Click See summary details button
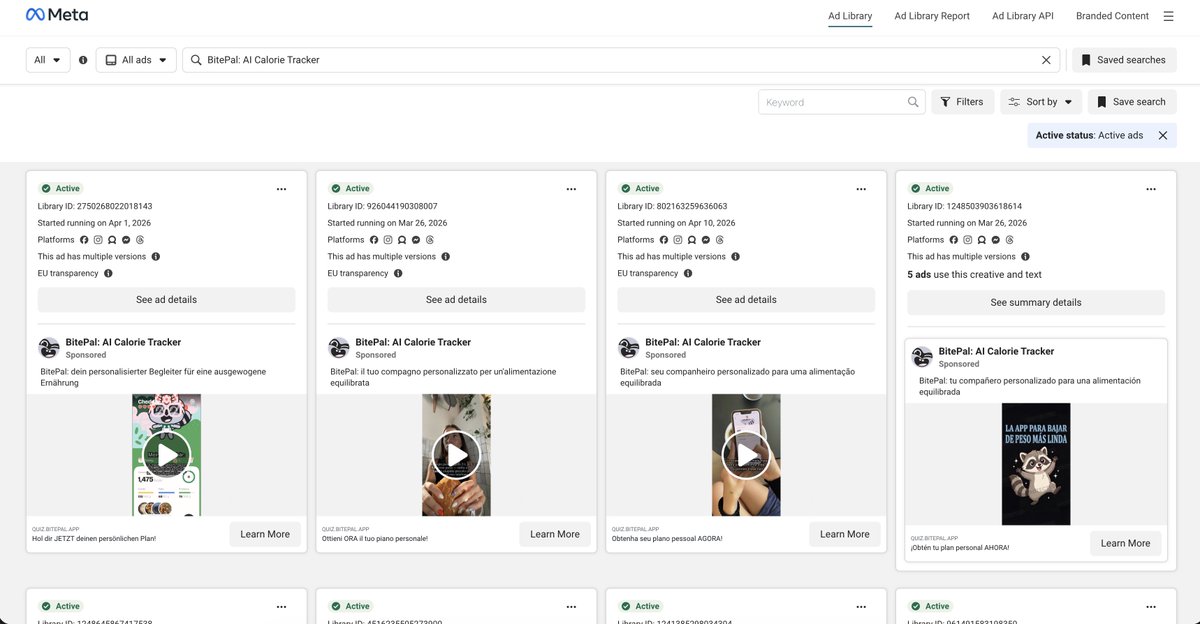 click(1036, 302)
